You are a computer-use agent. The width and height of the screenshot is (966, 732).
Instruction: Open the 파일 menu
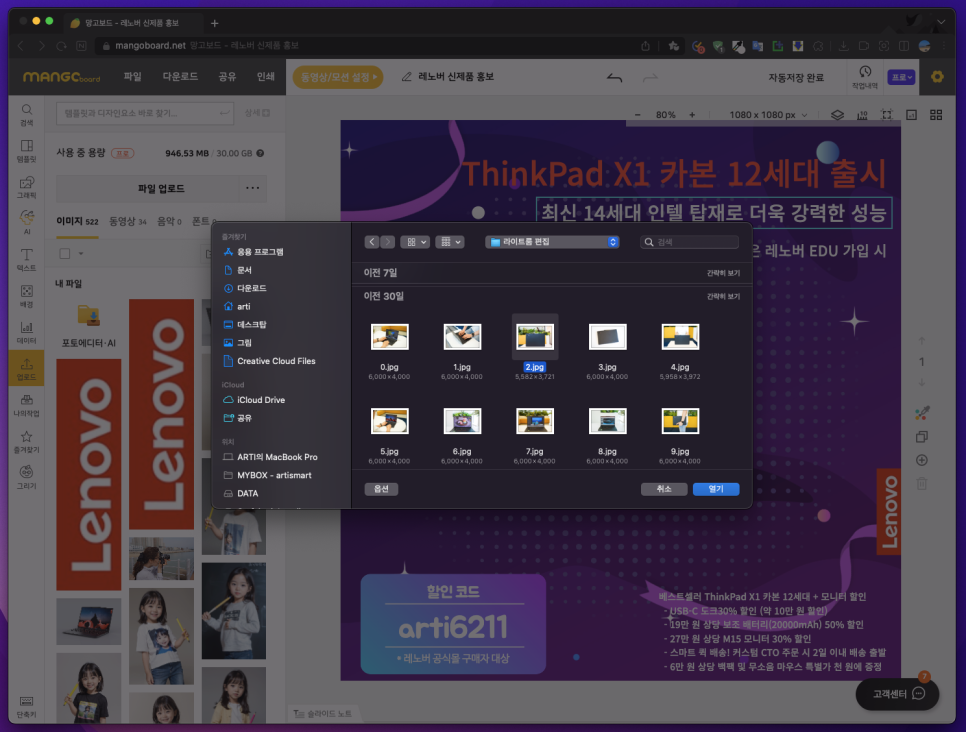132,76
